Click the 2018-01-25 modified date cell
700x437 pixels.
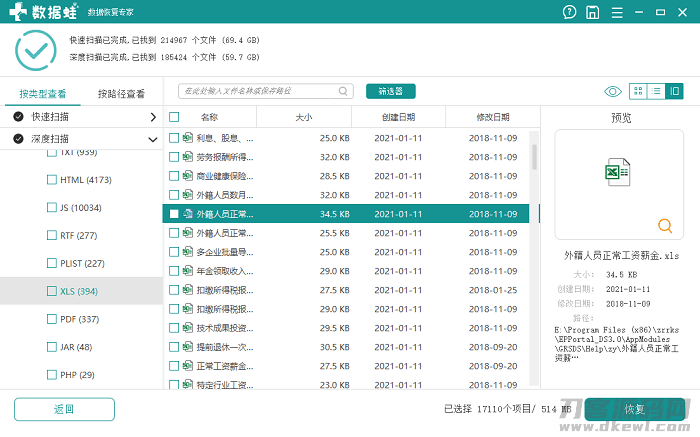tap(493, 290)
